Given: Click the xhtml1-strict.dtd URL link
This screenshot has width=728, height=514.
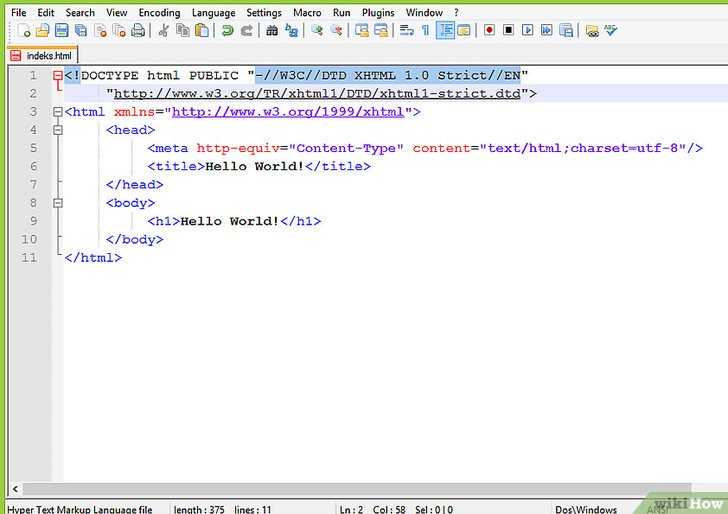Looking at the screenshot, I should pyautogui.click(x=317, y=94).
